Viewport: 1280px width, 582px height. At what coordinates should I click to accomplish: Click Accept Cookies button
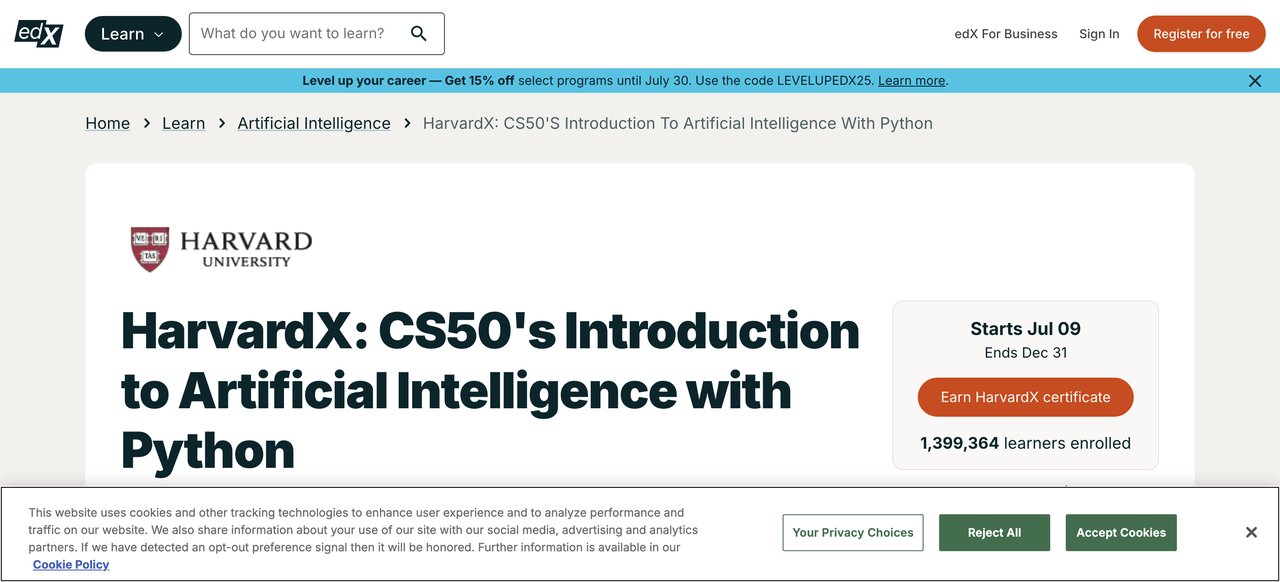(1121, 533)
